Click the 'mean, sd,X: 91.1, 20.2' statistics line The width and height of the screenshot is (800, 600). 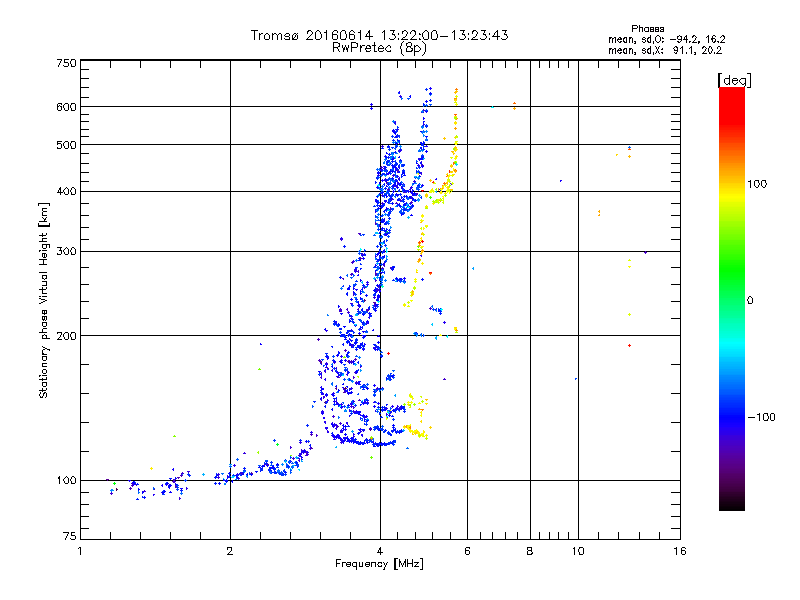click(x=665, y=51)
